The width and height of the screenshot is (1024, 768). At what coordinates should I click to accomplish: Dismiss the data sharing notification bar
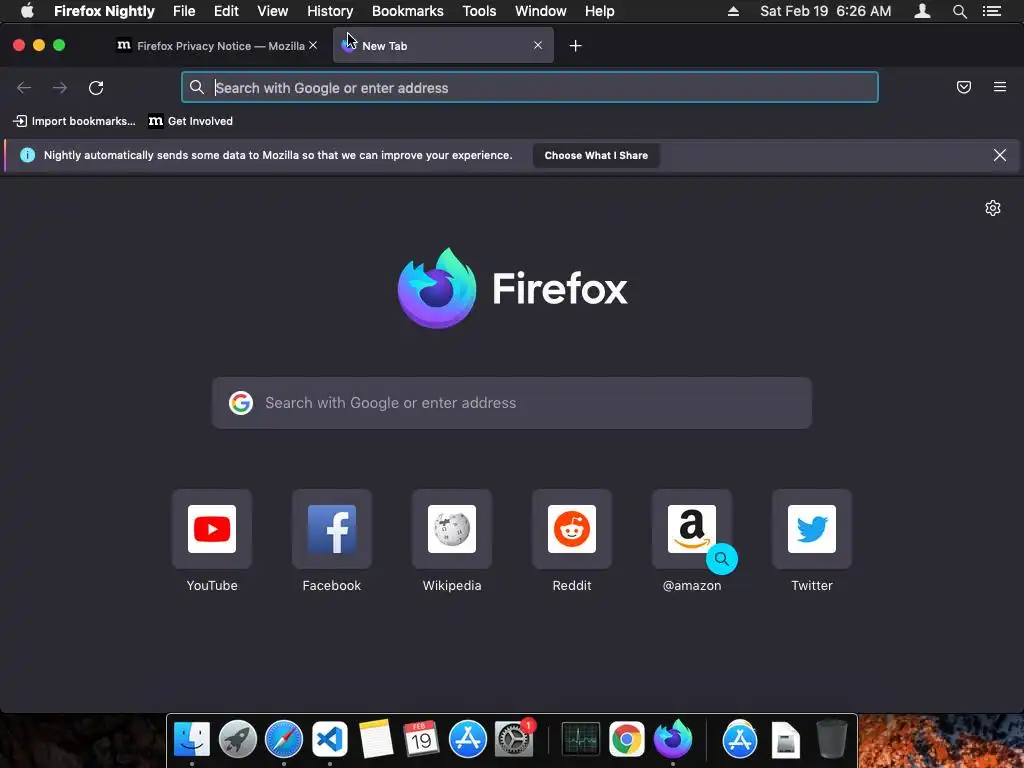pyautogui.click(x=1000, y=155)
